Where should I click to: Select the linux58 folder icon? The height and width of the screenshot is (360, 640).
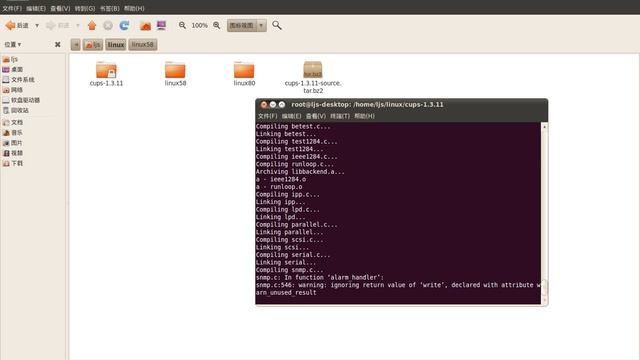pos(175,70)
